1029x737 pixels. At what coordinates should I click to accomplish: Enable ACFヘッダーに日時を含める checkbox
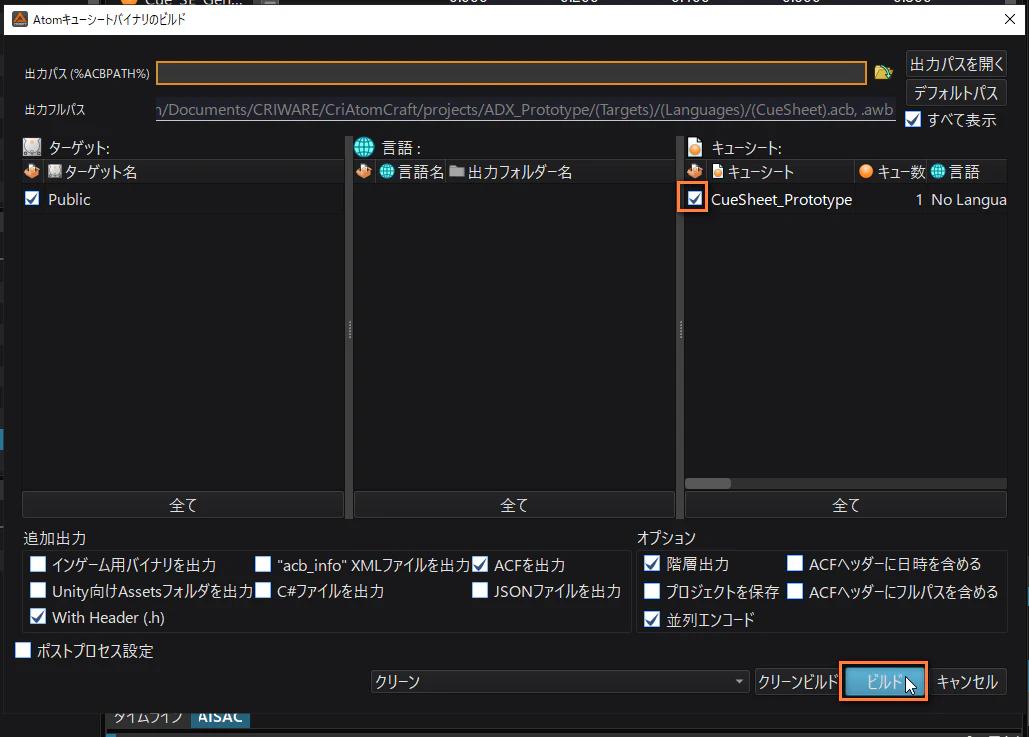click(x=795, y=563)
